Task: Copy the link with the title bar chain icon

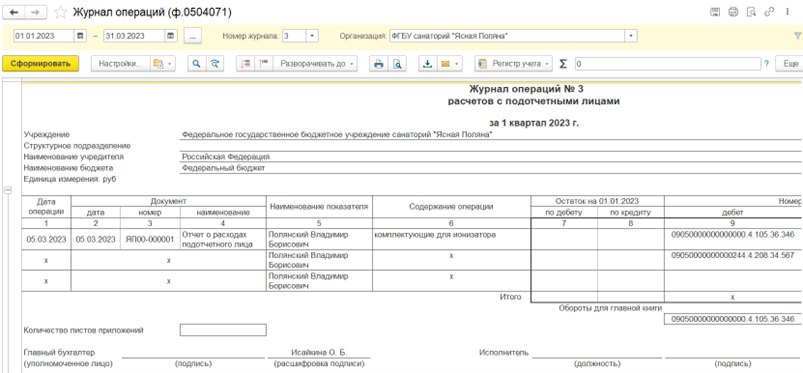Action: [x=769, y=12]
